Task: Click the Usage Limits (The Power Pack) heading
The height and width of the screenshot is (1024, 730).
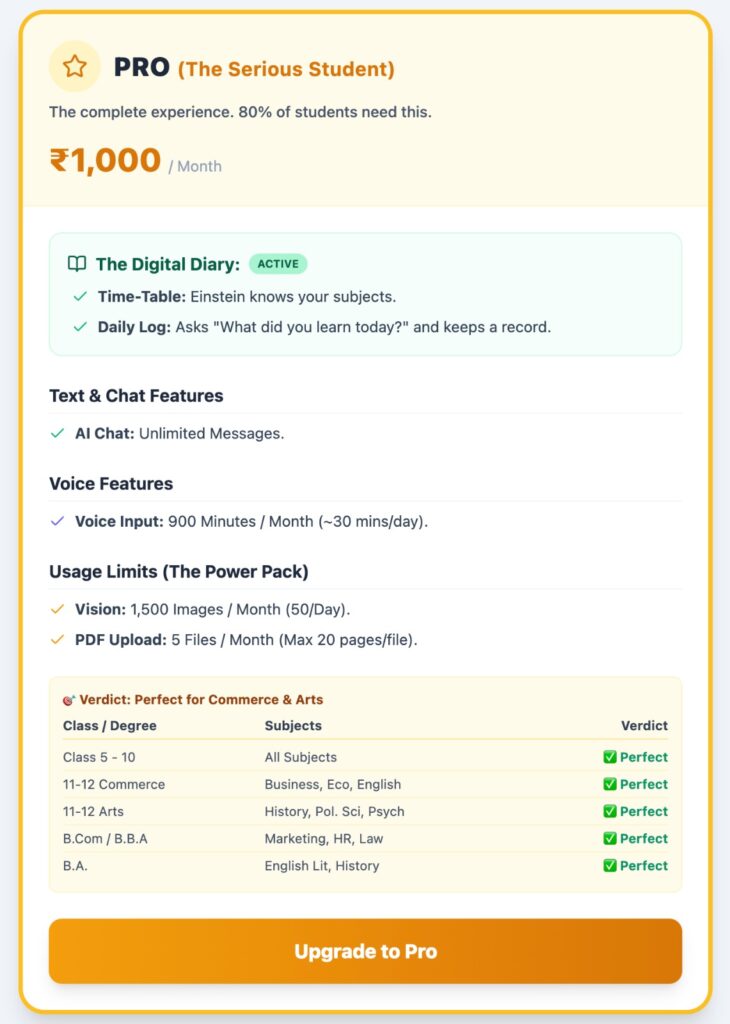Action: click(179, 572)
